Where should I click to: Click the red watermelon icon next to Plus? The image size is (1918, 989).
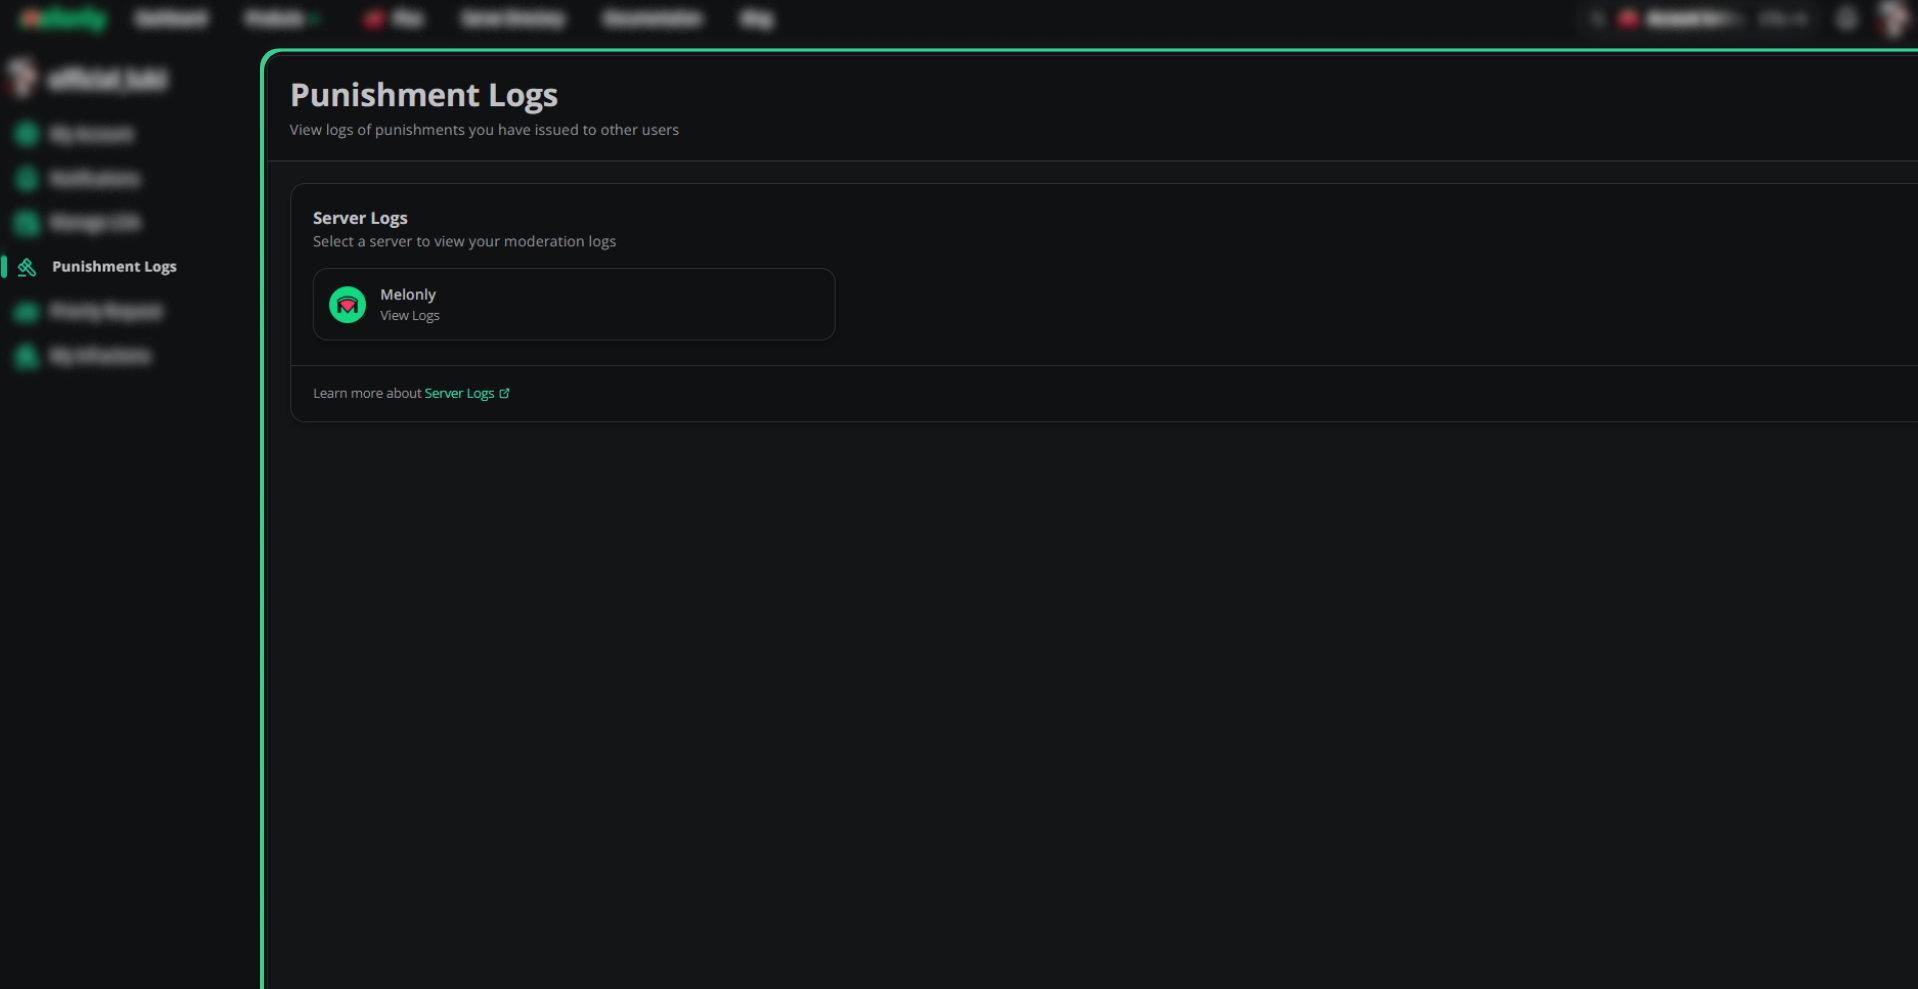coord(373,18)
